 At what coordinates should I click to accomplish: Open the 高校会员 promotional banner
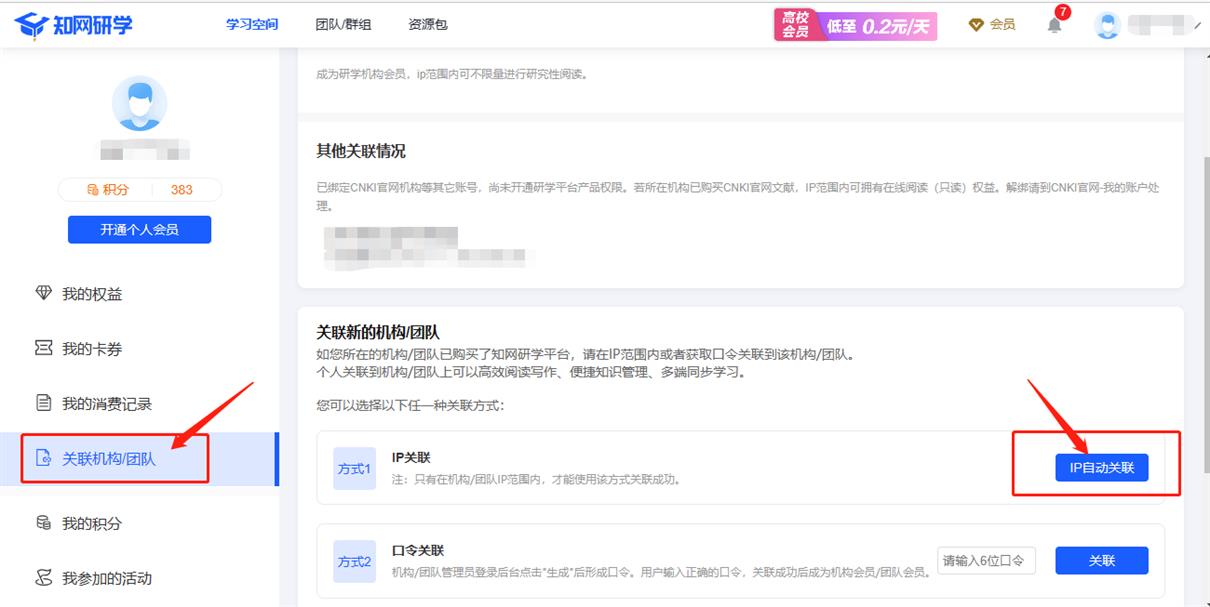[x=855, y=25]
